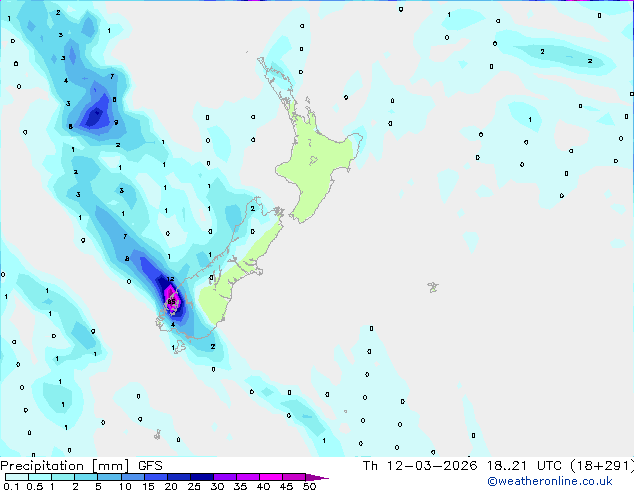Click the '0.1' legend scale label
Screen dimensions: 634x490
[11, 486]
